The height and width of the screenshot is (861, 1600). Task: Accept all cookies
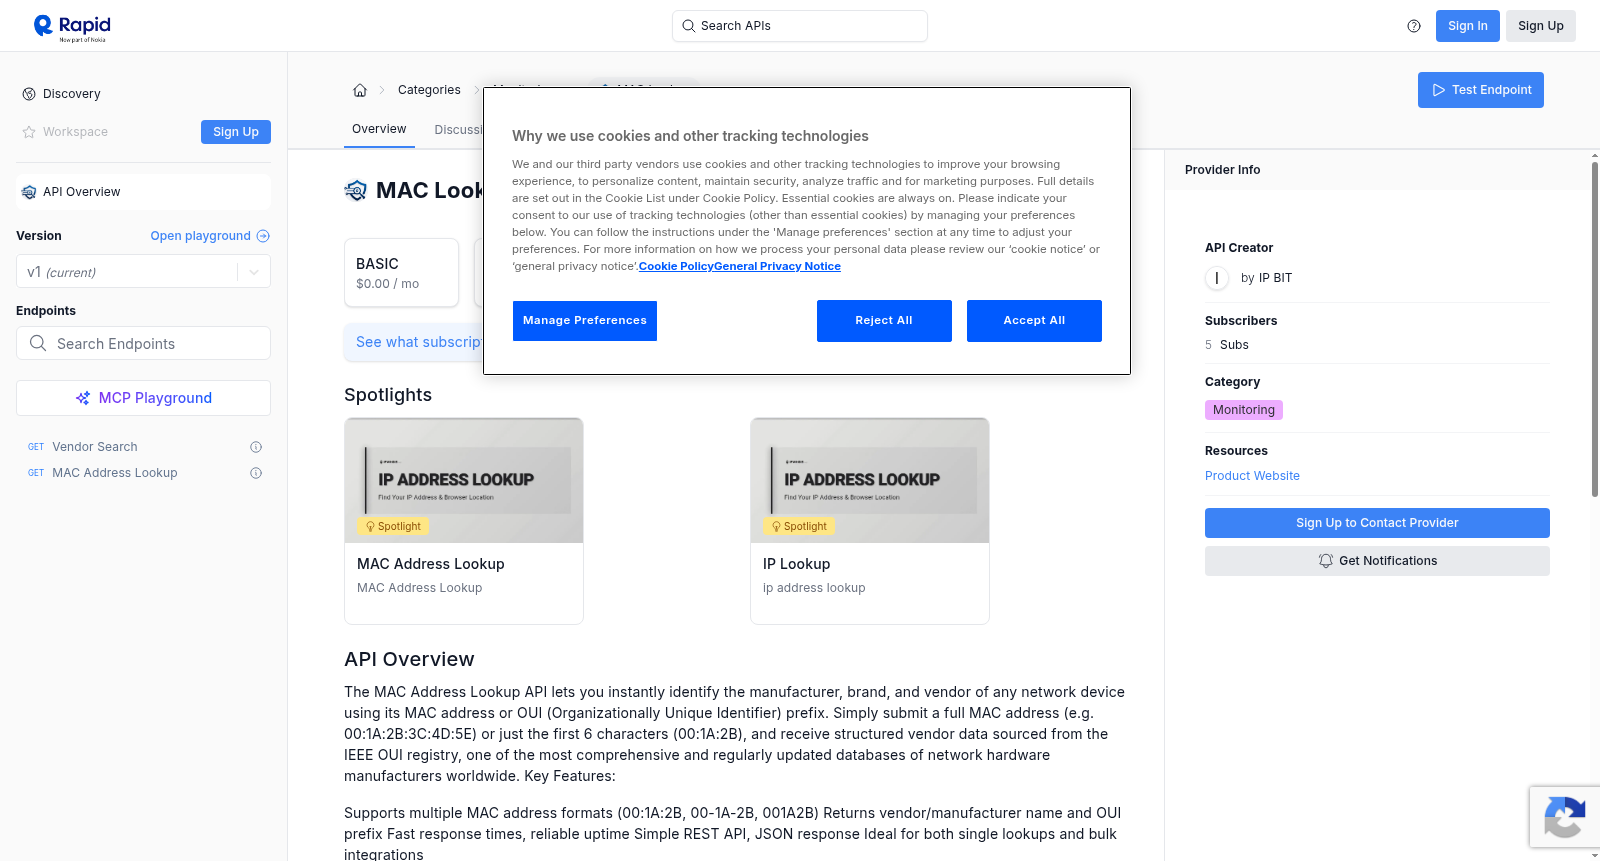(1034, 321)
